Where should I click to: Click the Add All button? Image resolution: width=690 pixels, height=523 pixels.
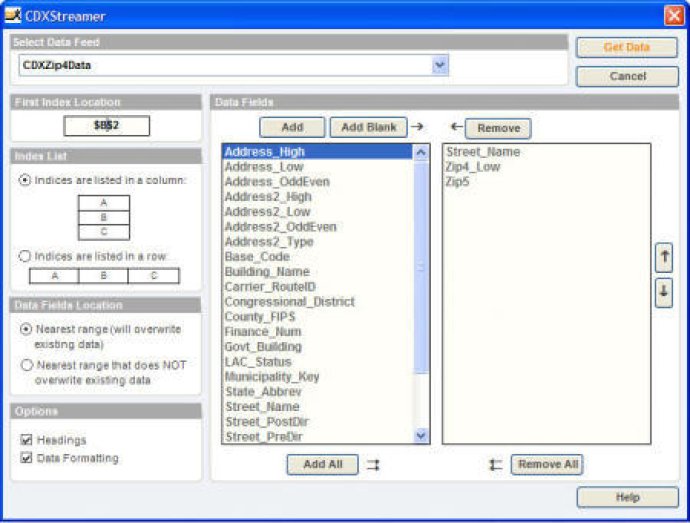click(323, 464)
